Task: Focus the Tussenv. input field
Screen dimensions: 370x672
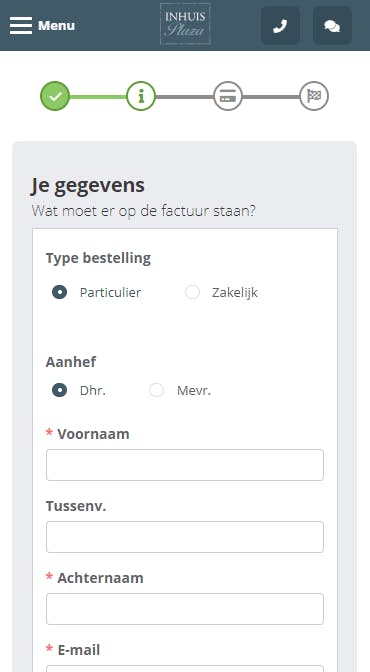Action: 185,537
